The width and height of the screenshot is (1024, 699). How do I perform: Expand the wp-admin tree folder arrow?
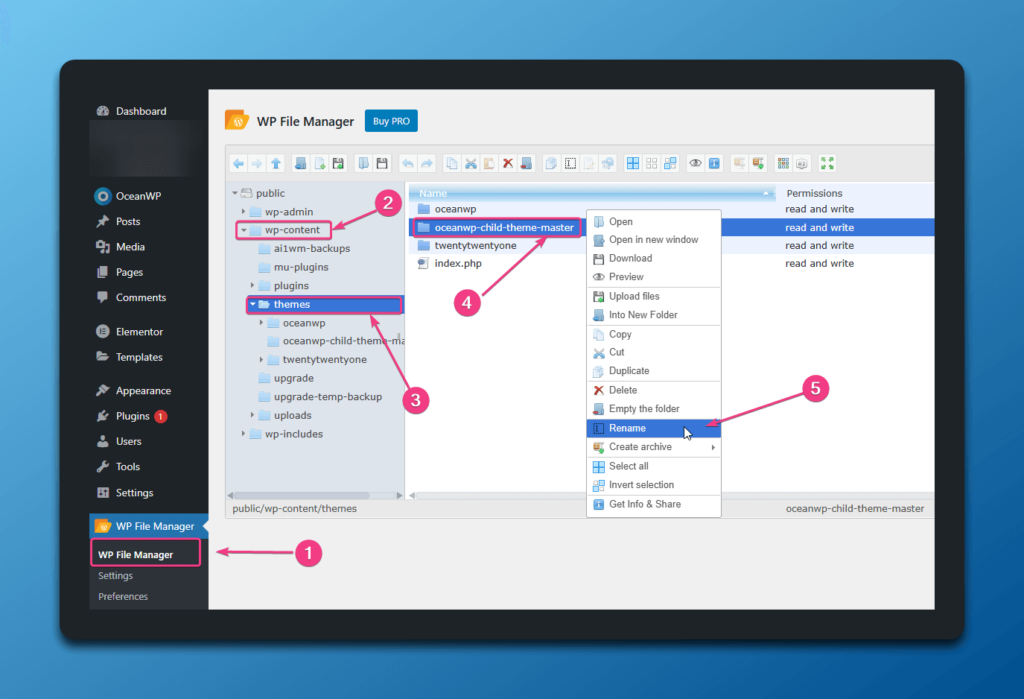[x=244, y=212]
